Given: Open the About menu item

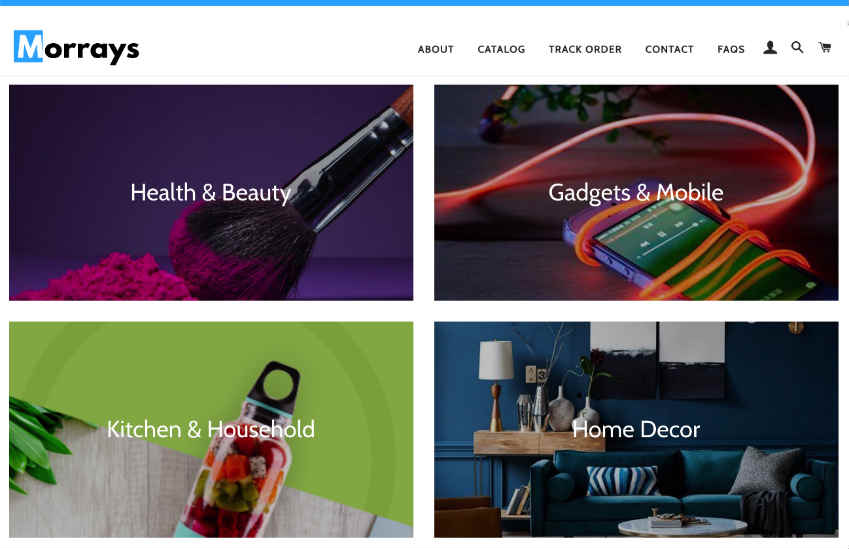Looking at the screenshot, I should (435, 49).
